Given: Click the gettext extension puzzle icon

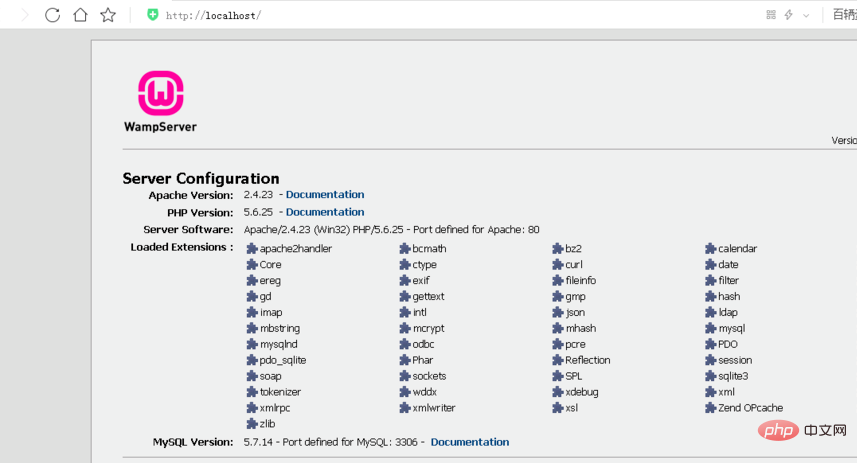Looking at the screenshot, I should point(404,296).
